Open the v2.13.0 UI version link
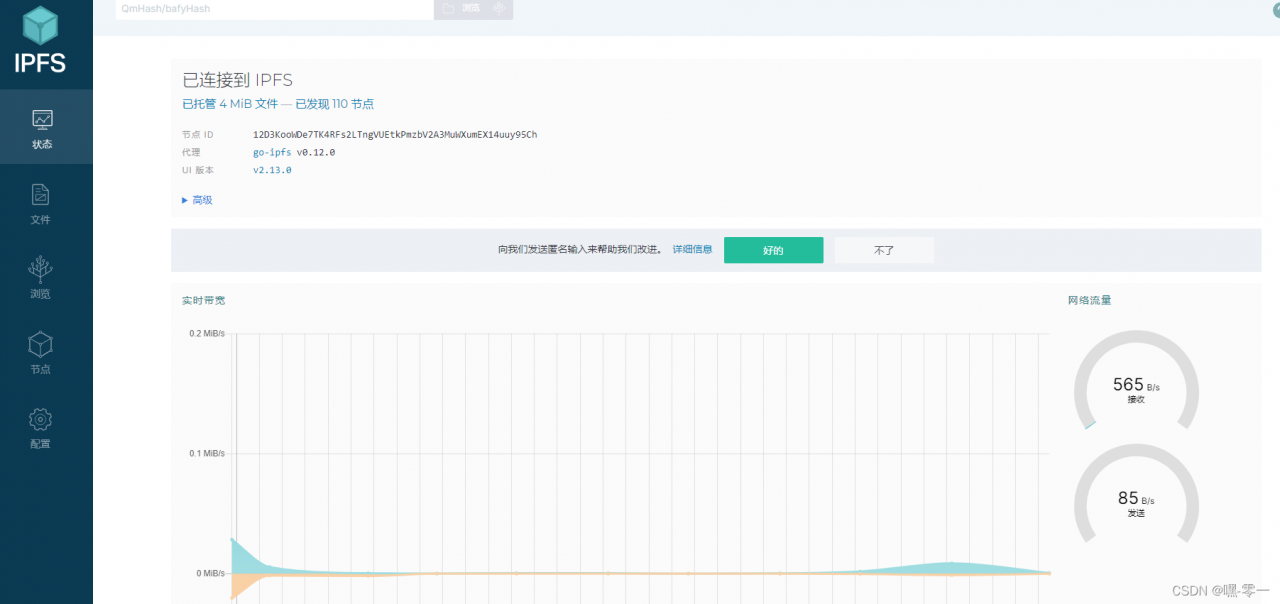 (272, 170)
